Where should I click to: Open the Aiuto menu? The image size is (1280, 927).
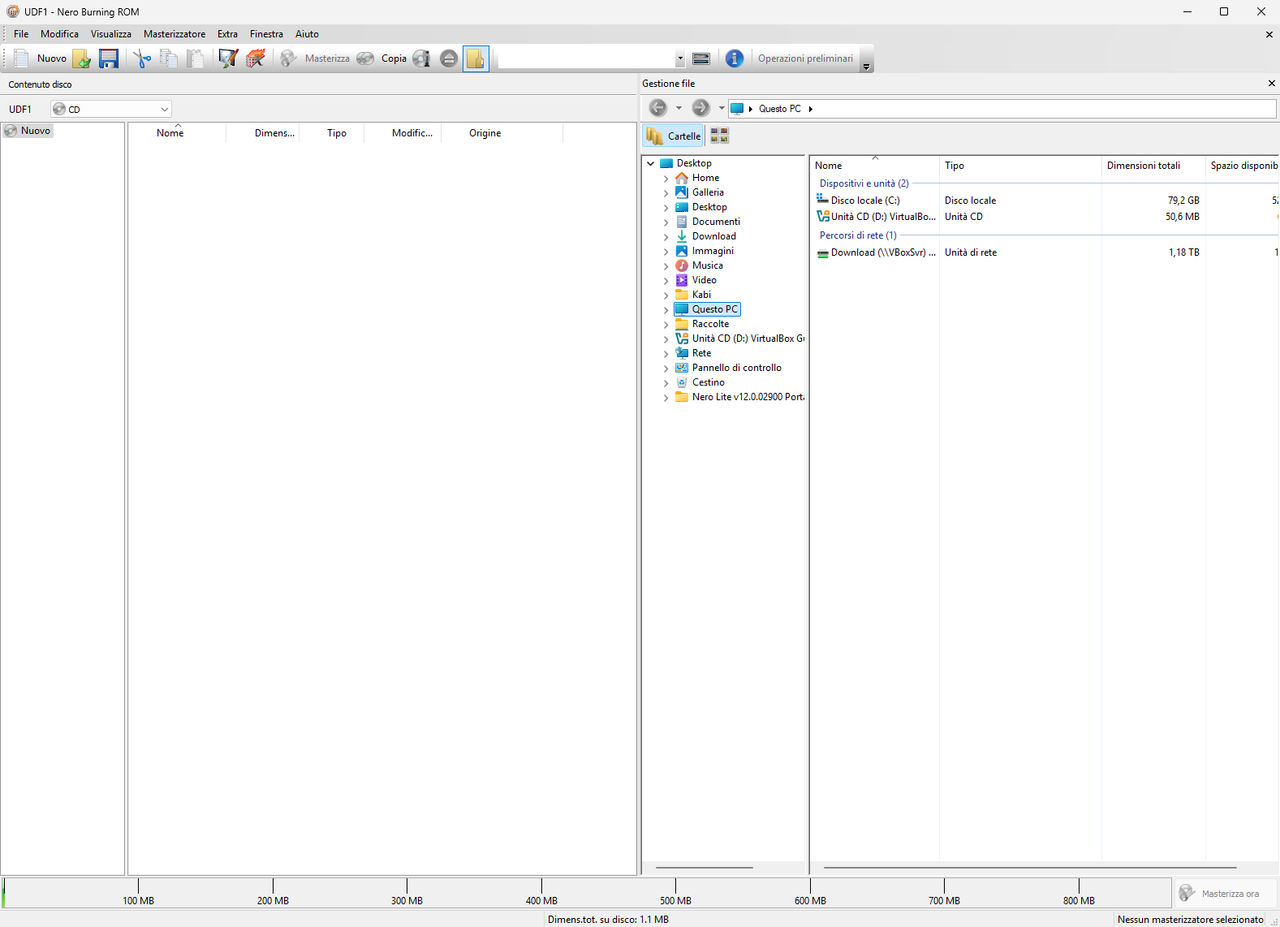coord(307,34)
